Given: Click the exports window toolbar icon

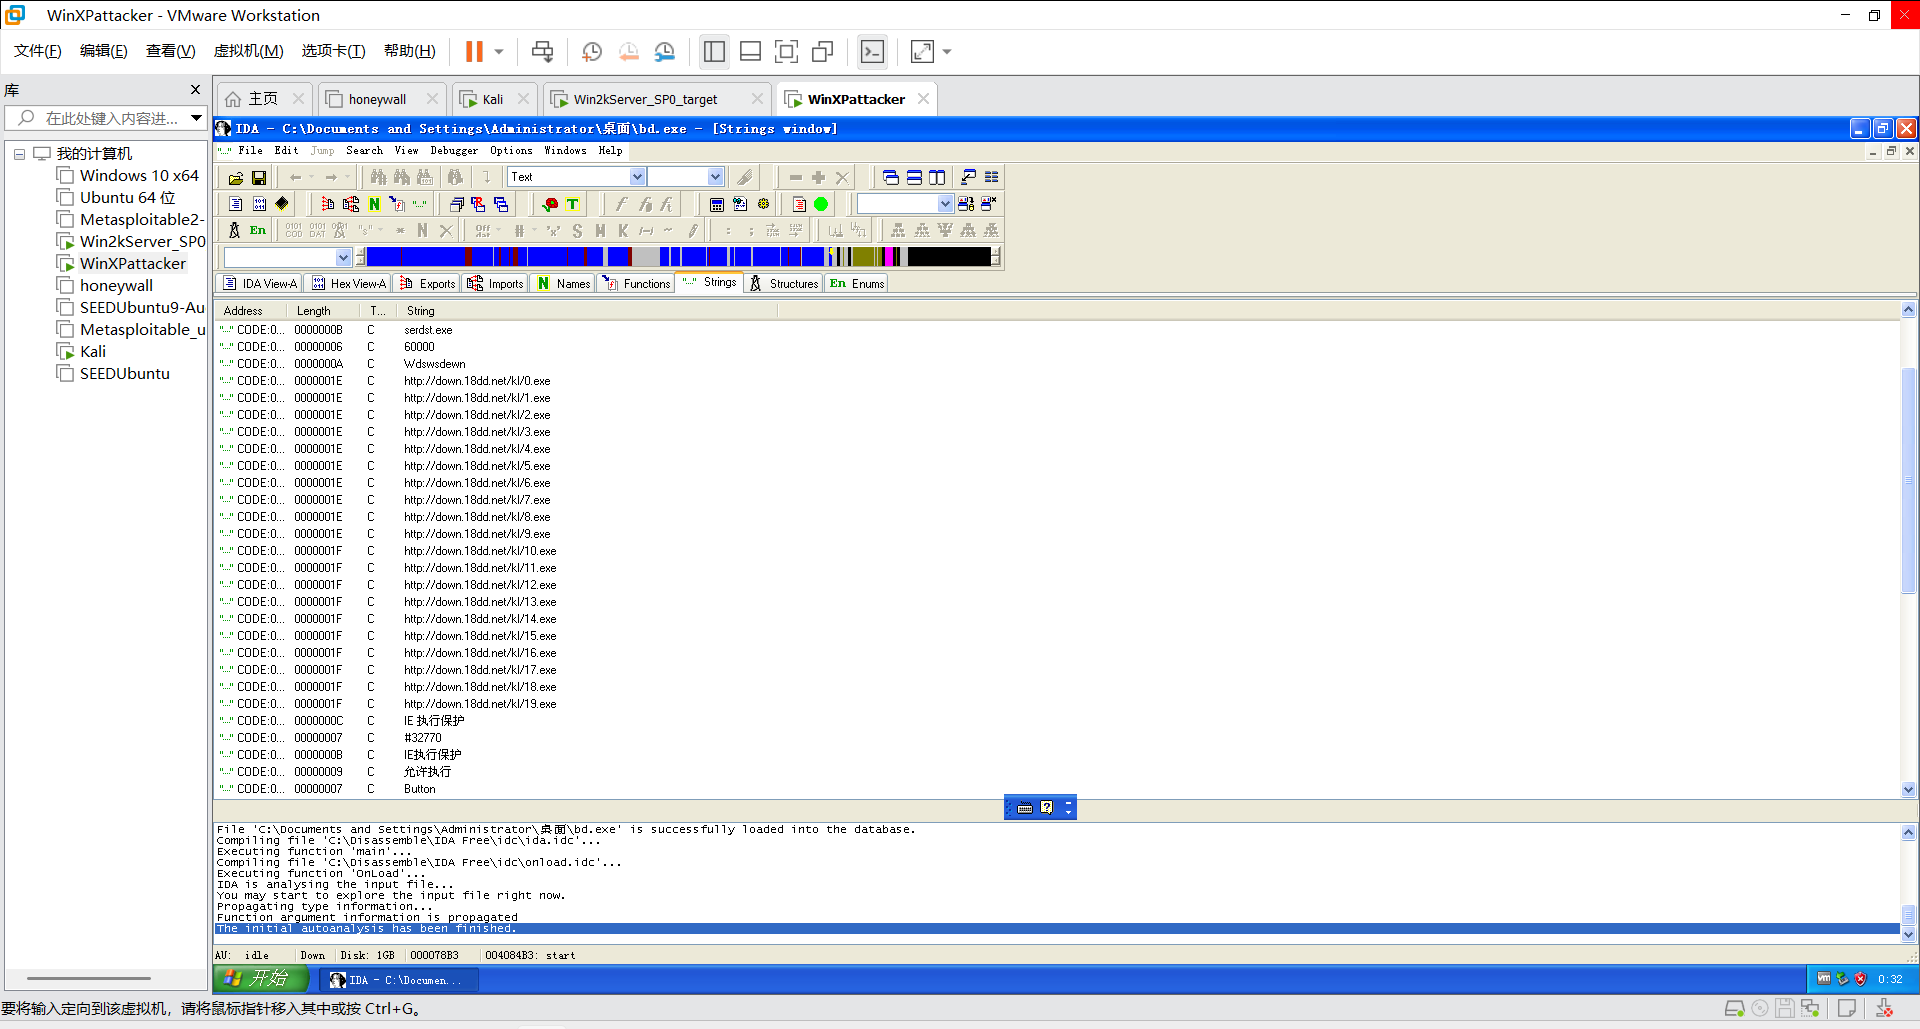Looking at the screenshot, I should (x=328, y=204).
